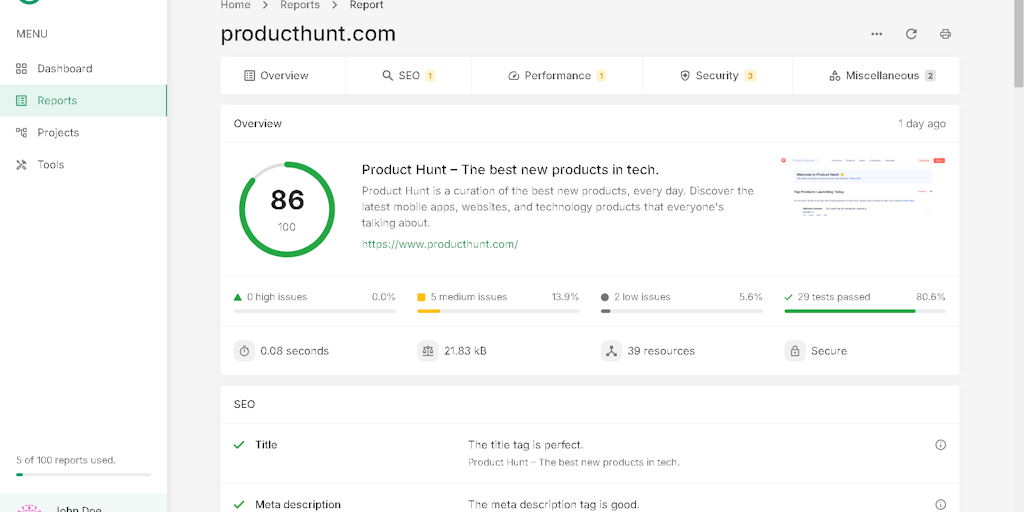
Task: Select the Miscellaneous tab
Action: [882, 76]
